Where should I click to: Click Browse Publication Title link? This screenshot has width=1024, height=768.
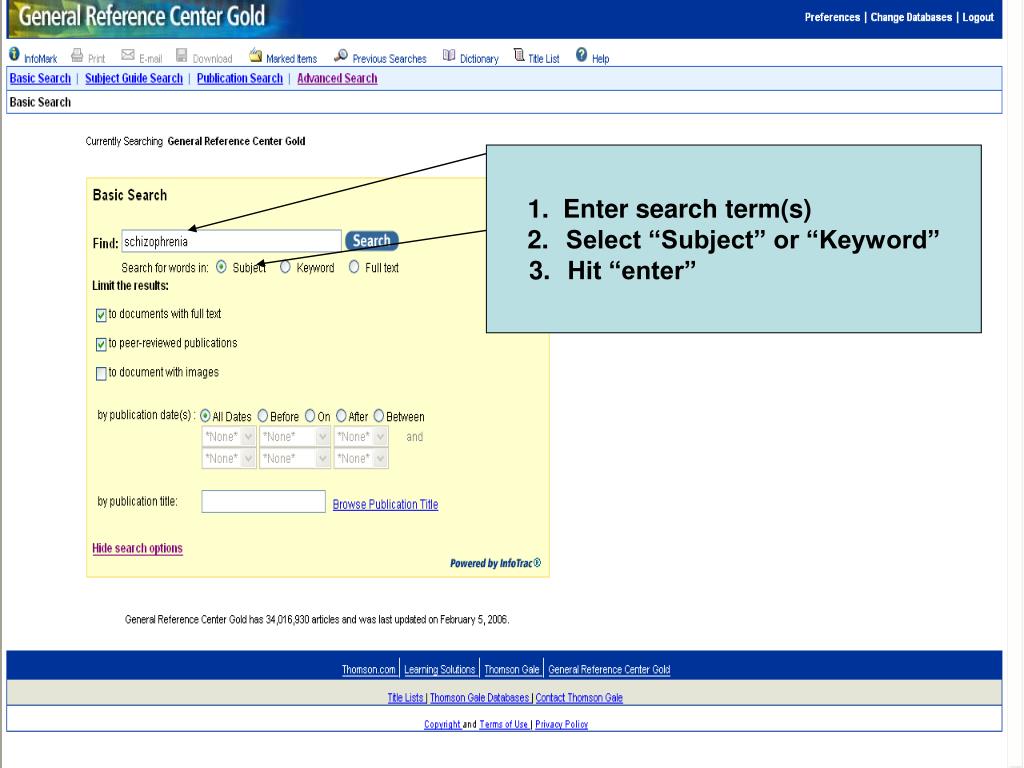pos(385,504)
